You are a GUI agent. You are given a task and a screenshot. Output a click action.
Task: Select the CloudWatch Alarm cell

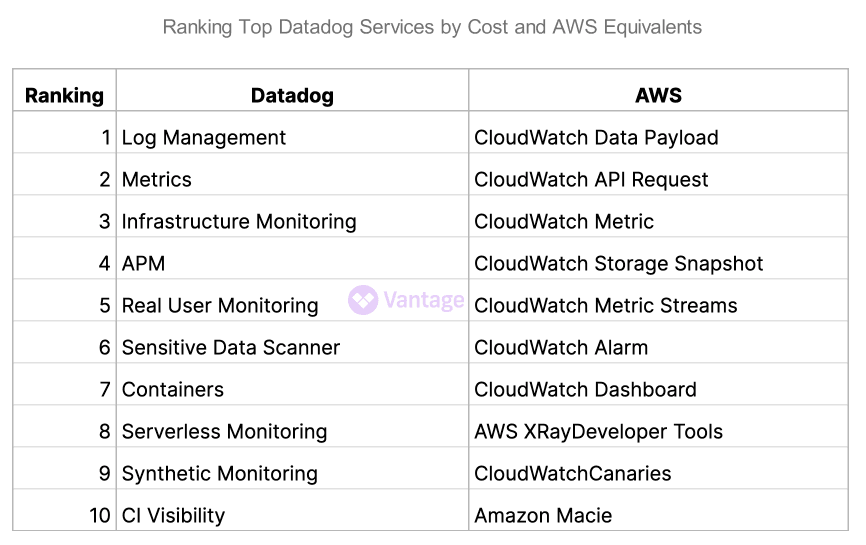[x=561, y=348]
